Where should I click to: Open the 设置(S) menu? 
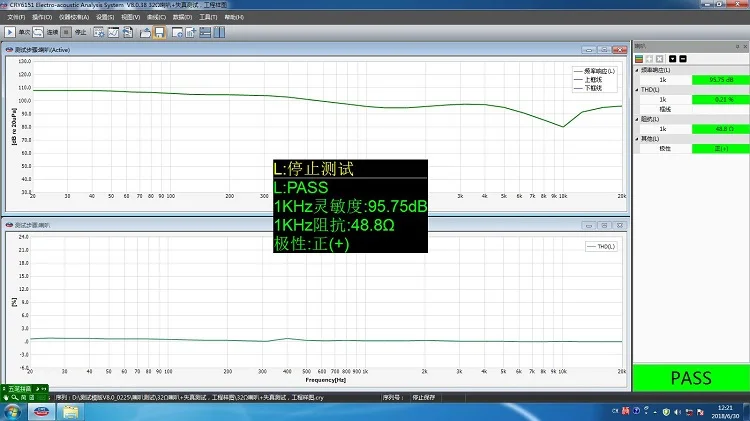pyautogui.click(x=106, y=17)
